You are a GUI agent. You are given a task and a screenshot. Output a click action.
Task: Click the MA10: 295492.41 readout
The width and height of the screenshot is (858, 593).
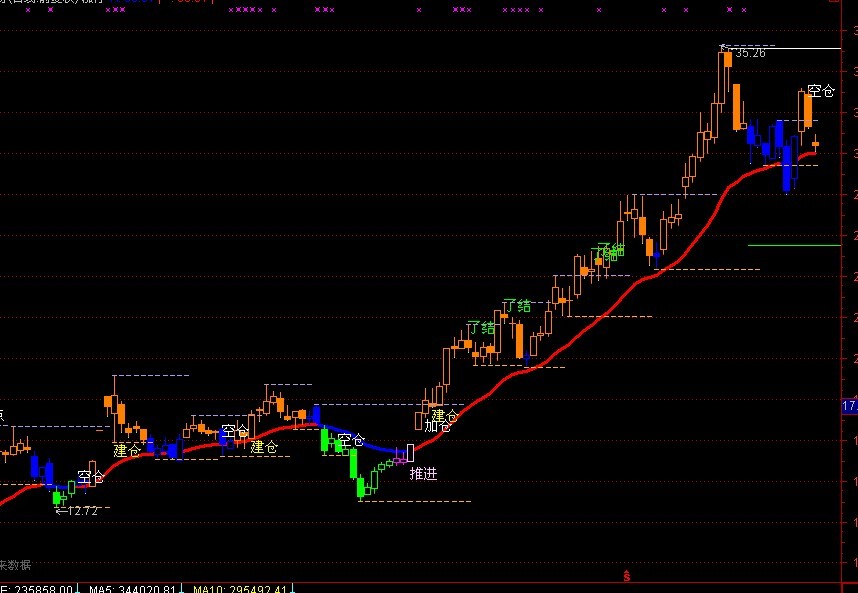(241, 589)
